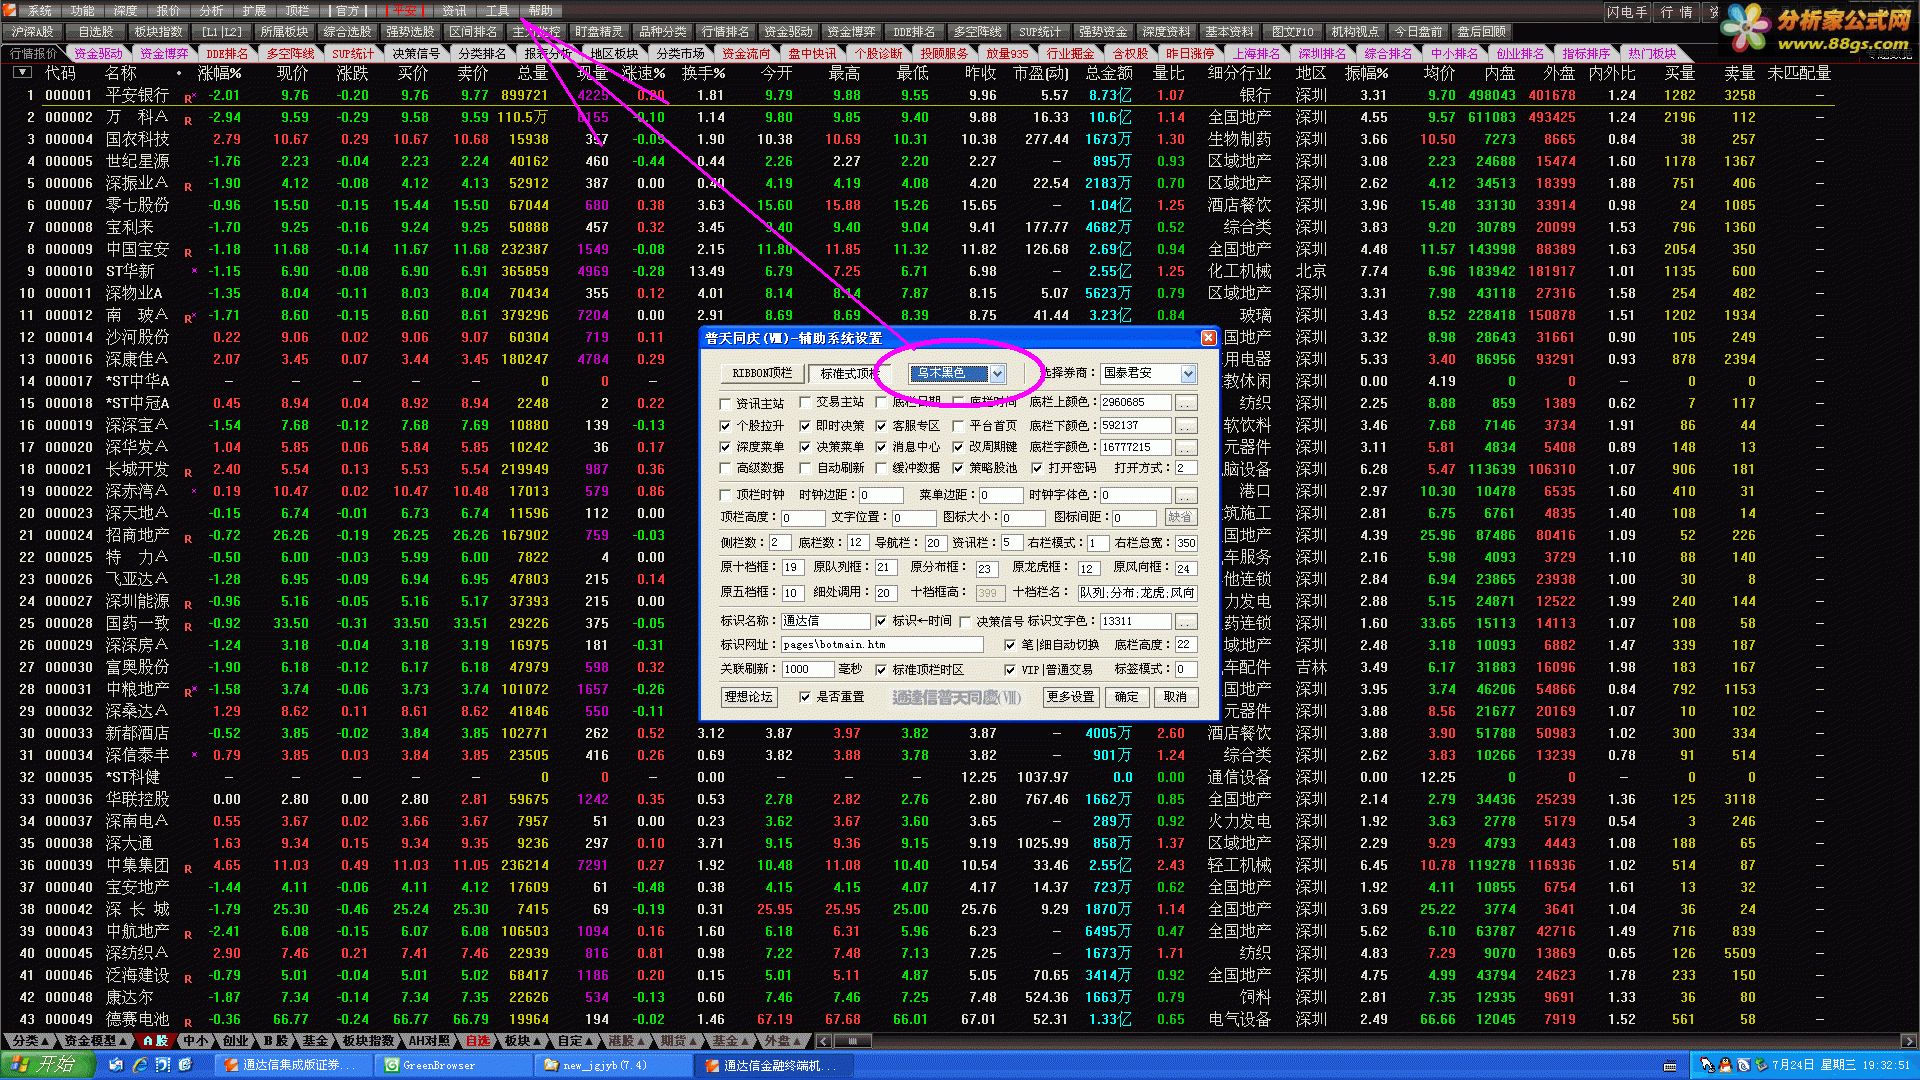Viewport: 1920px width, 1080px height.
Task: Expand the 自定▲ bottom tab menu
Action: click(x=574, y=1041)
